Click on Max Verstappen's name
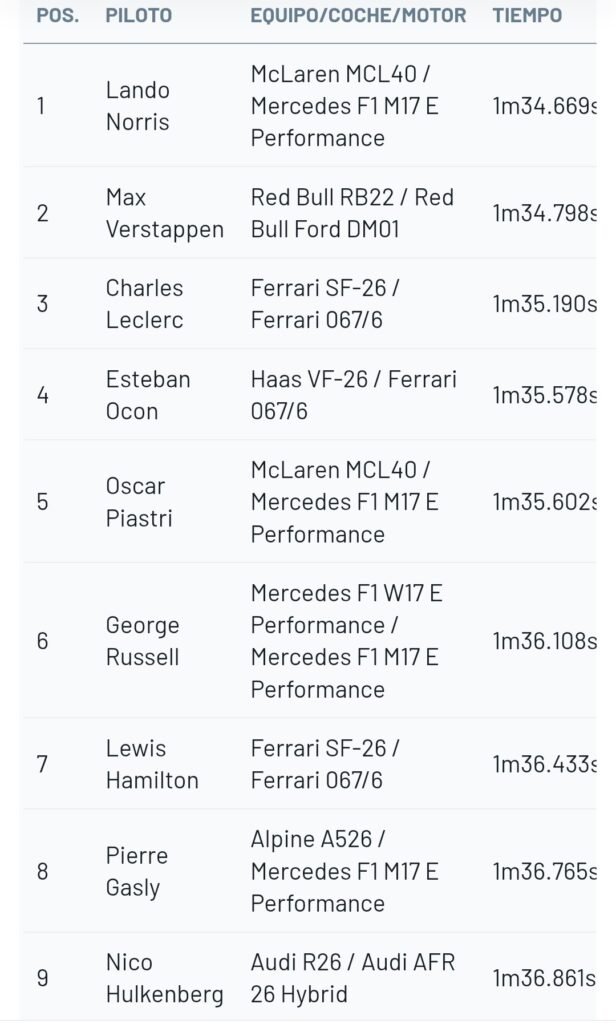The width and height of the screenshot is (616, 1024). [164, 213]
